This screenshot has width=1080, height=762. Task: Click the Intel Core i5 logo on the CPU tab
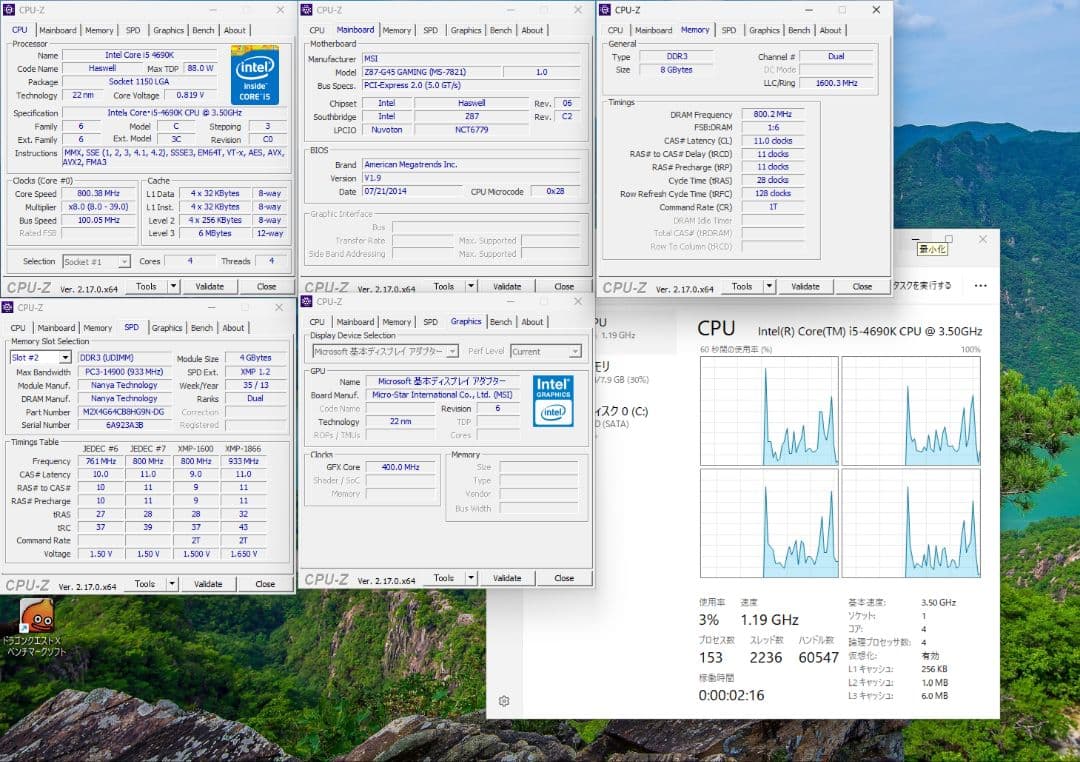click(255, 75)
